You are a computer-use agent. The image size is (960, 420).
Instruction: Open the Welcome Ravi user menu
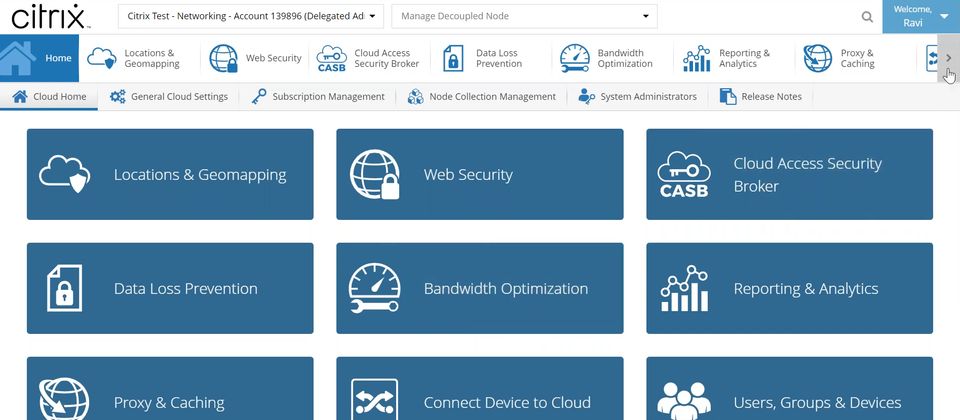pyautogui.click(x=921, y=17)
